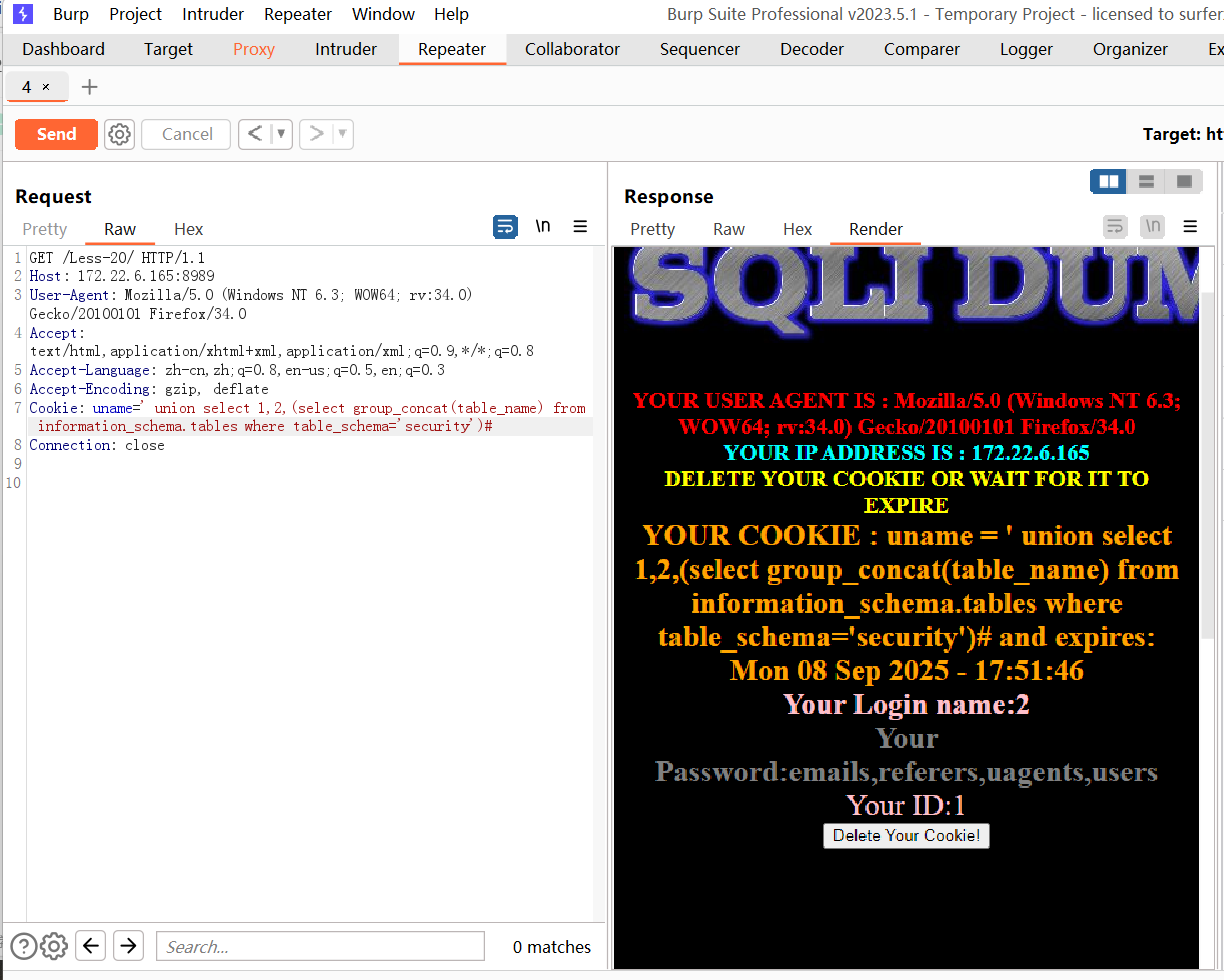Switch to Decoder tab
Screen dimensions: 1224x980
click(x=812, y=49)
